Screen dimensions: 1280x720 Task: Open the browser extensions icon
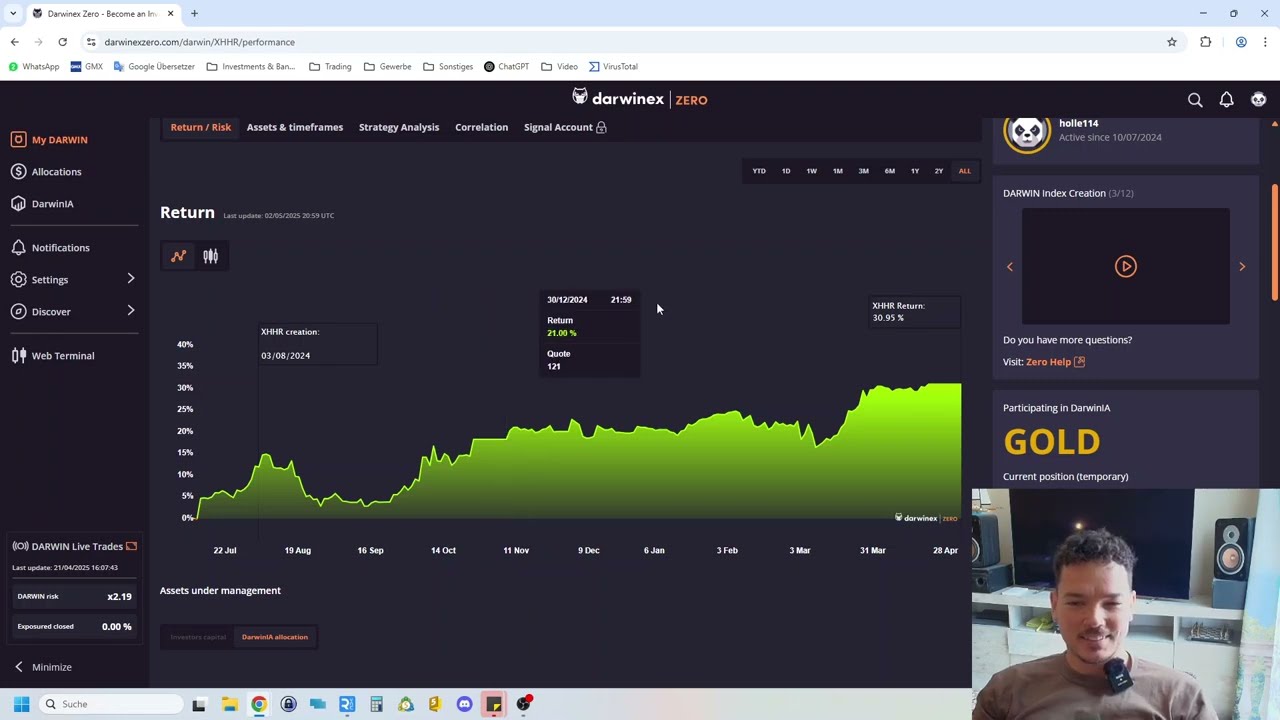tap(1206, 42)
